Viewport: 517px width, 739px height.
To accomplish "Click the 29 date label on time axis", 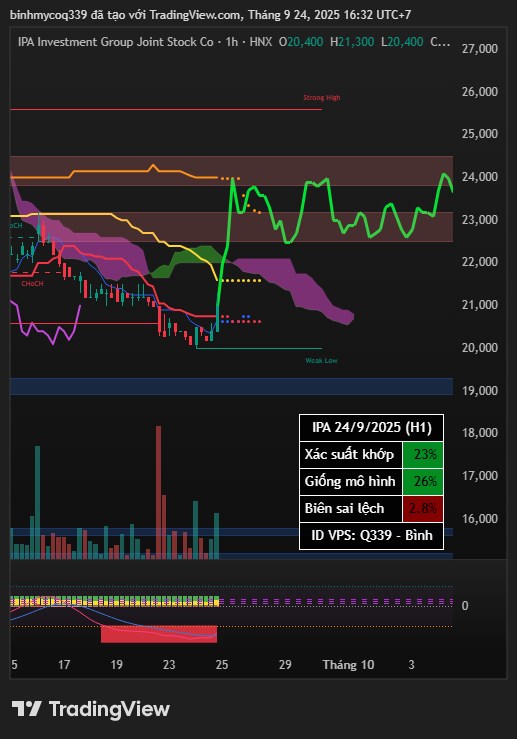I will click(x=285, y=665).
